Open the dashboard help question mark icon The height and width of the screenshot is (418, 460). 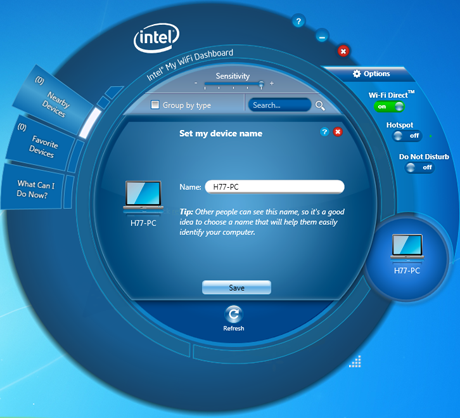[x=298, y=22]
